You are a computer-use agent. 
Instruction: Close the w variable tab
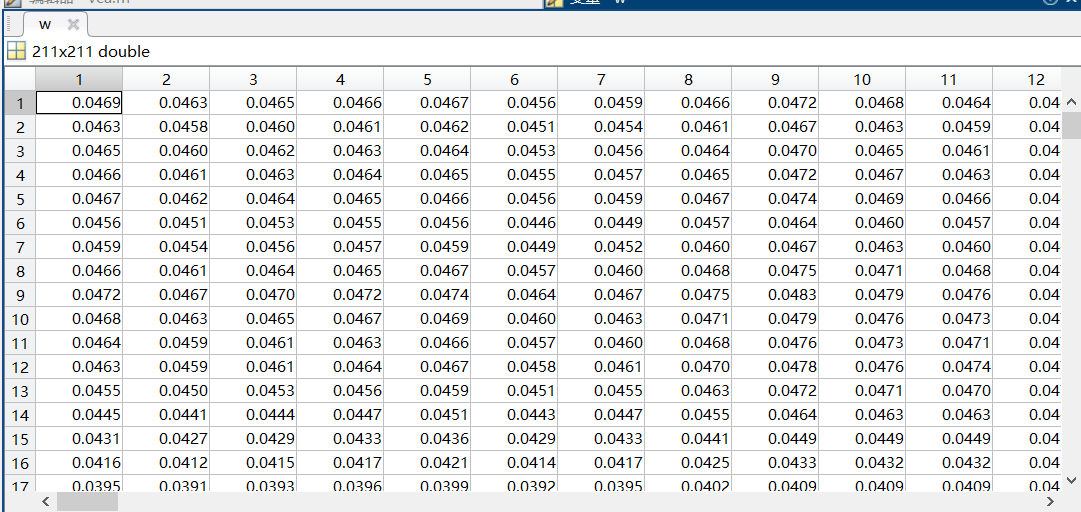[x=73, y=25]
